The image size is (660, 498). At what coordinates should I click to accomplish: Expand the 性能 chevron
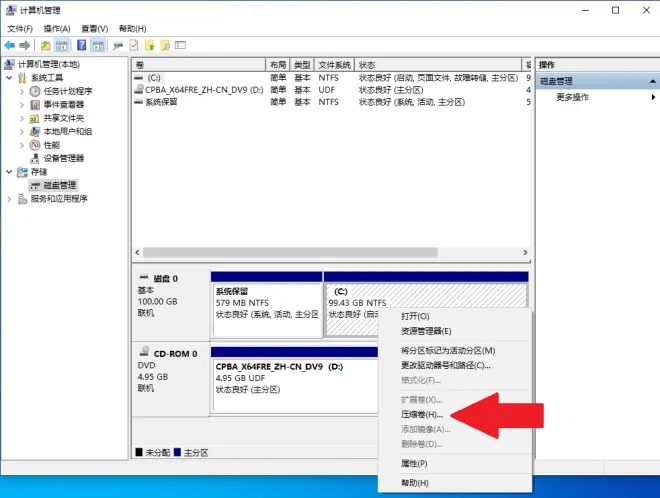pos(22,145)
